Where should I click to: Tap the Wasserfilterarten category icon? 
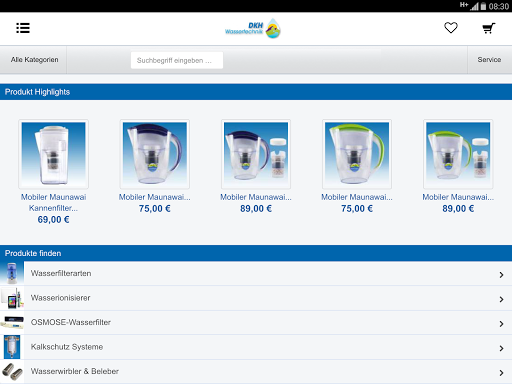pyautogui.click(x=12, y=273)
